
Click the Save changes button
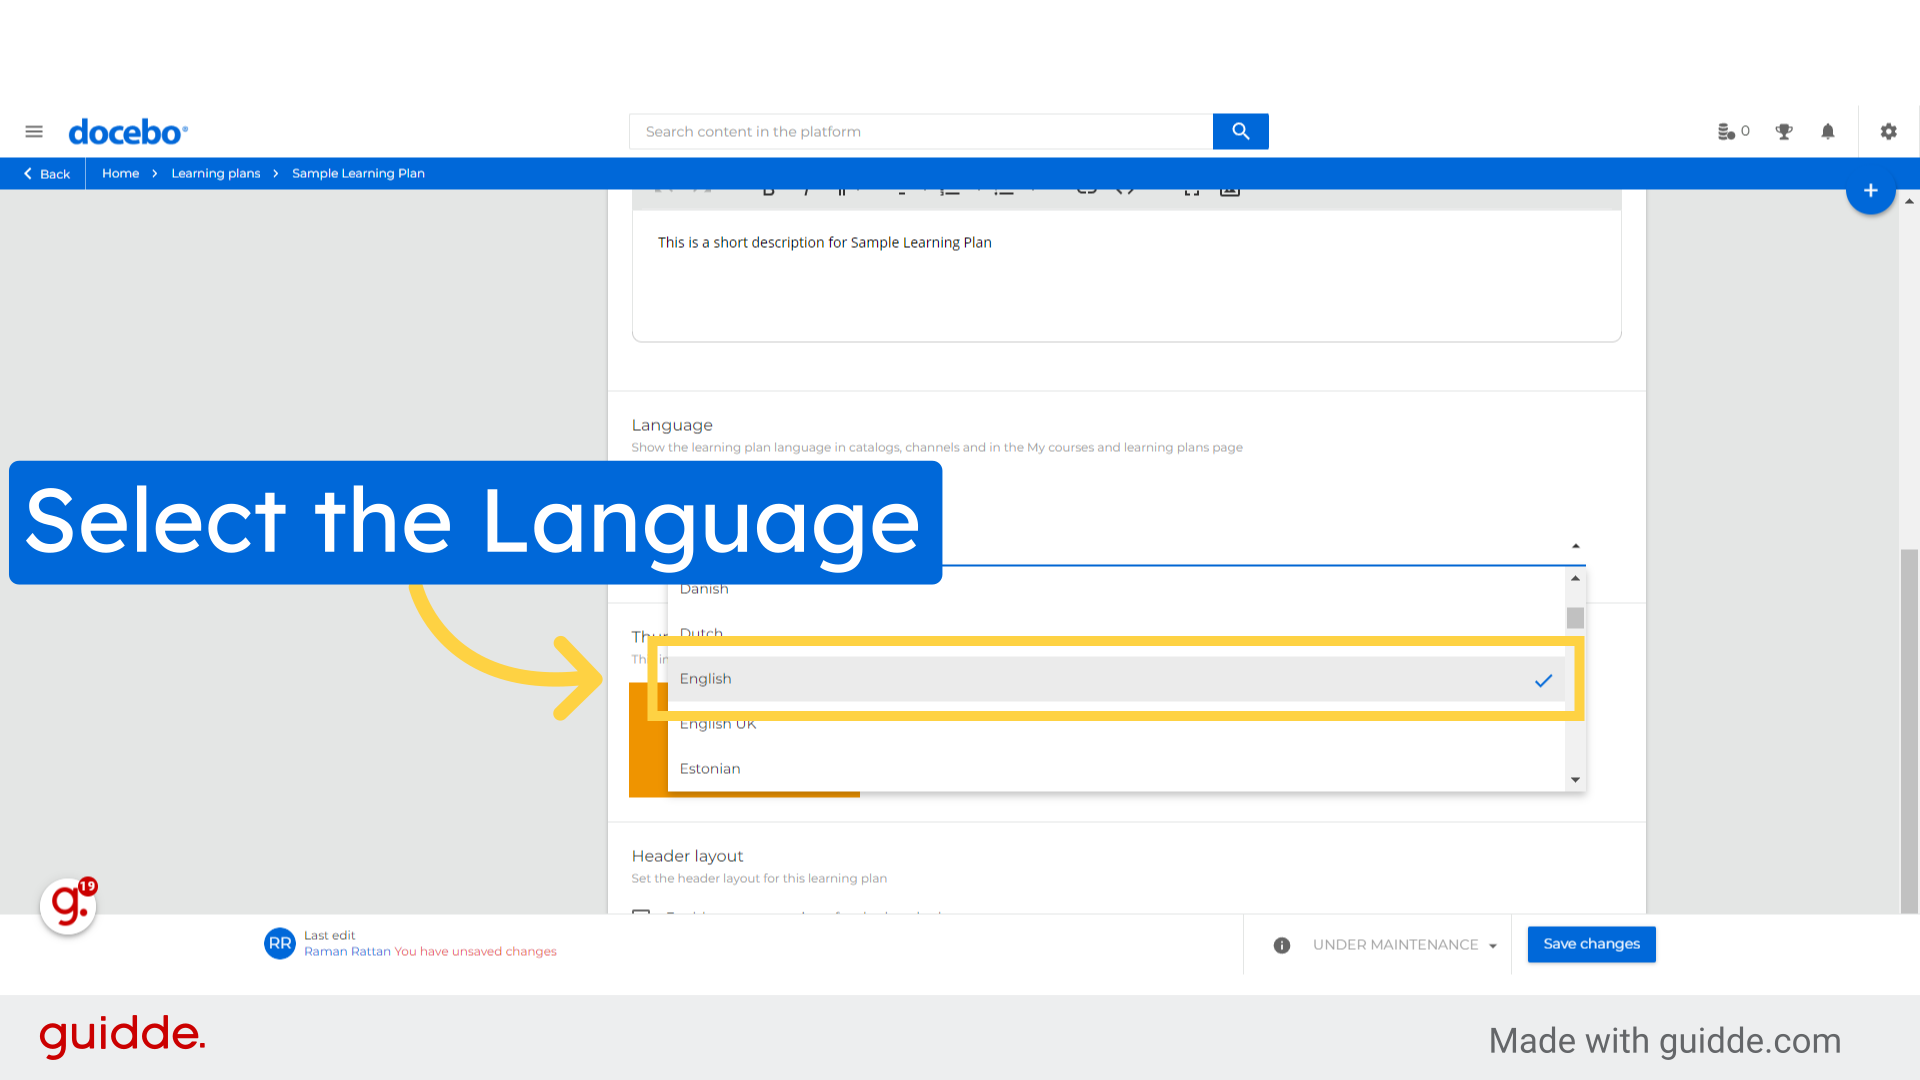[x=1591, y=944]
